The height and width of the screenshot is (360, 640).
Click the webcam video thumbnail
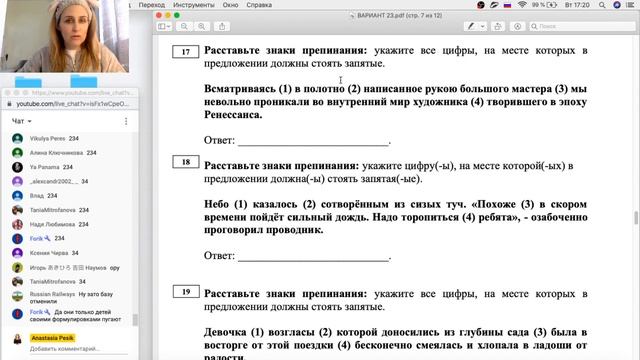coord(64,36)
